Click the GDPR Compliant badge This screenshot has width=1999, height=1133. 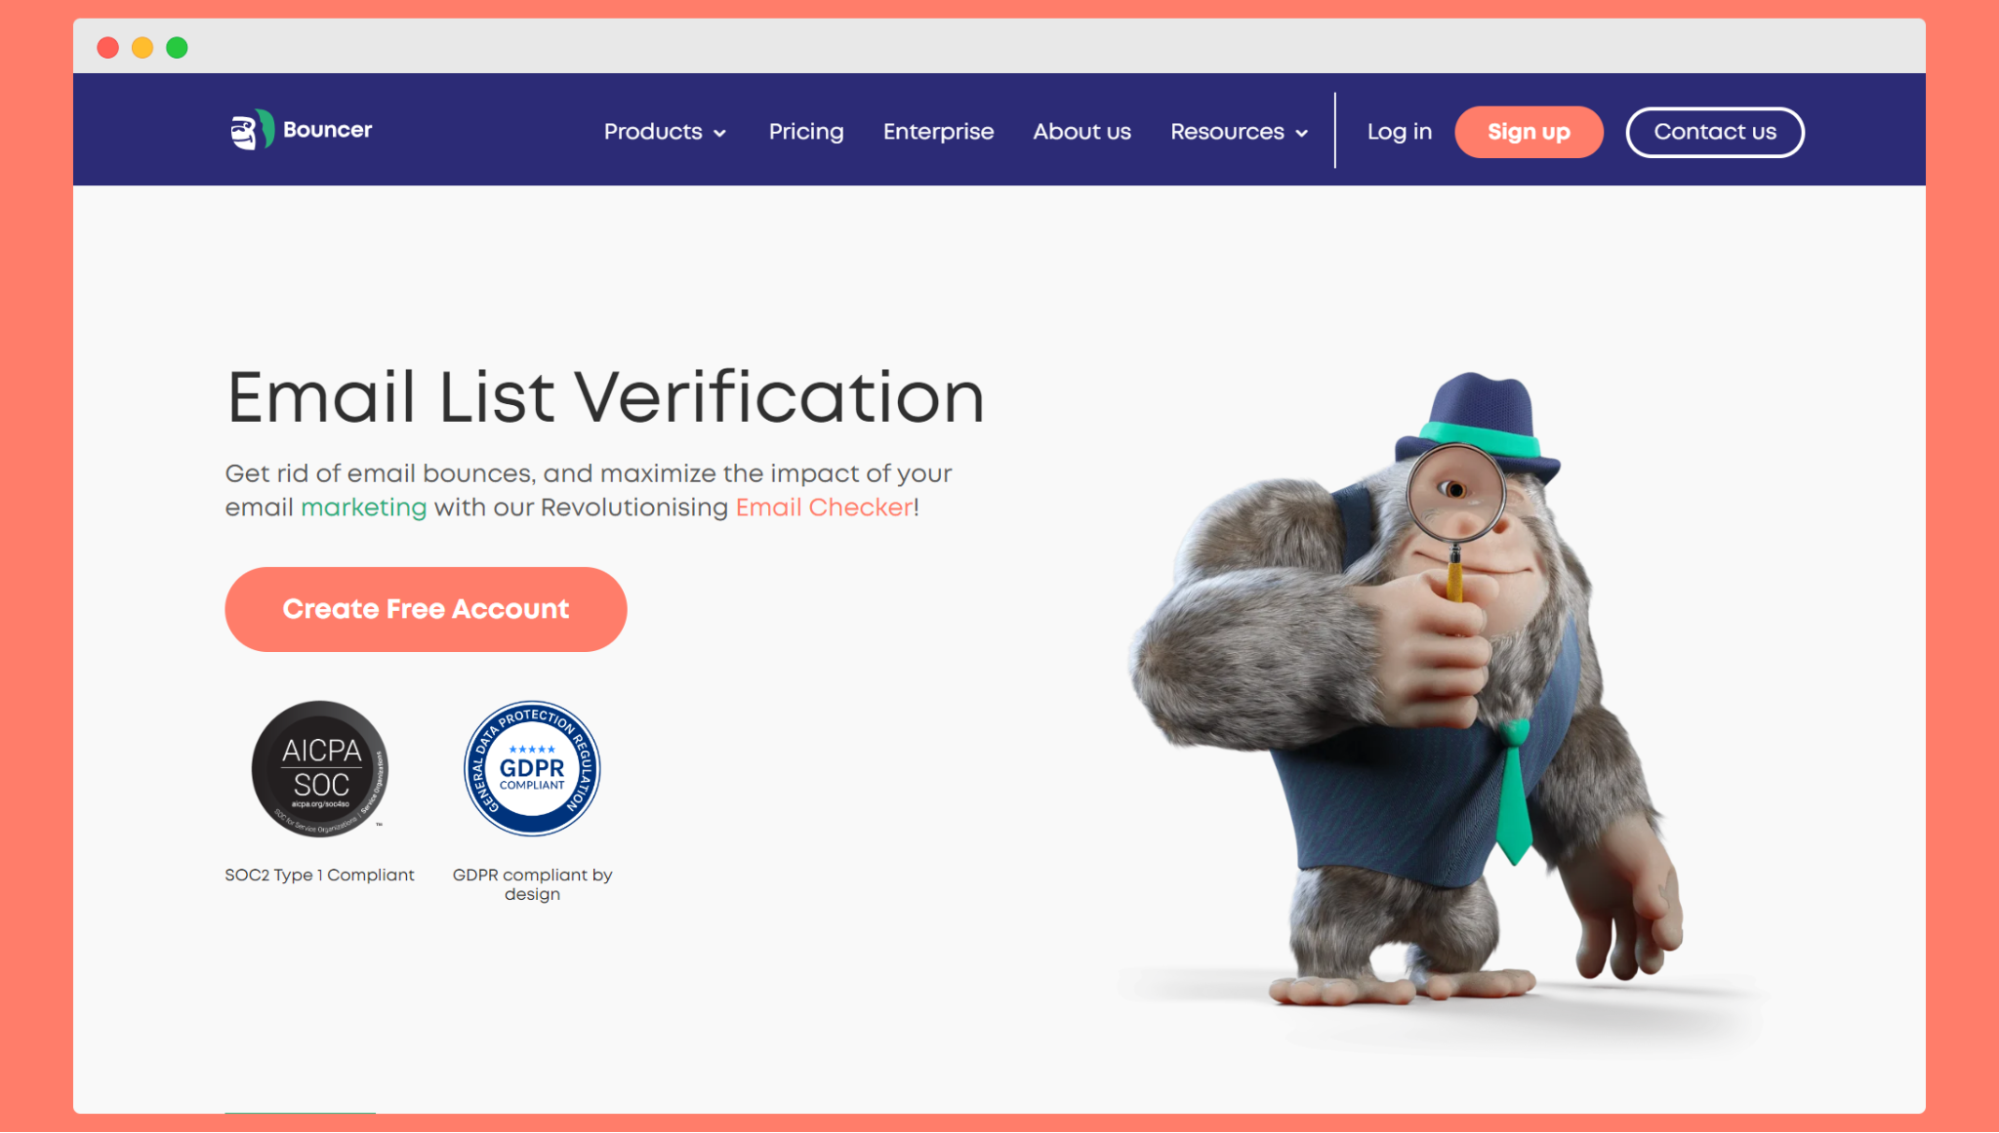532,768
